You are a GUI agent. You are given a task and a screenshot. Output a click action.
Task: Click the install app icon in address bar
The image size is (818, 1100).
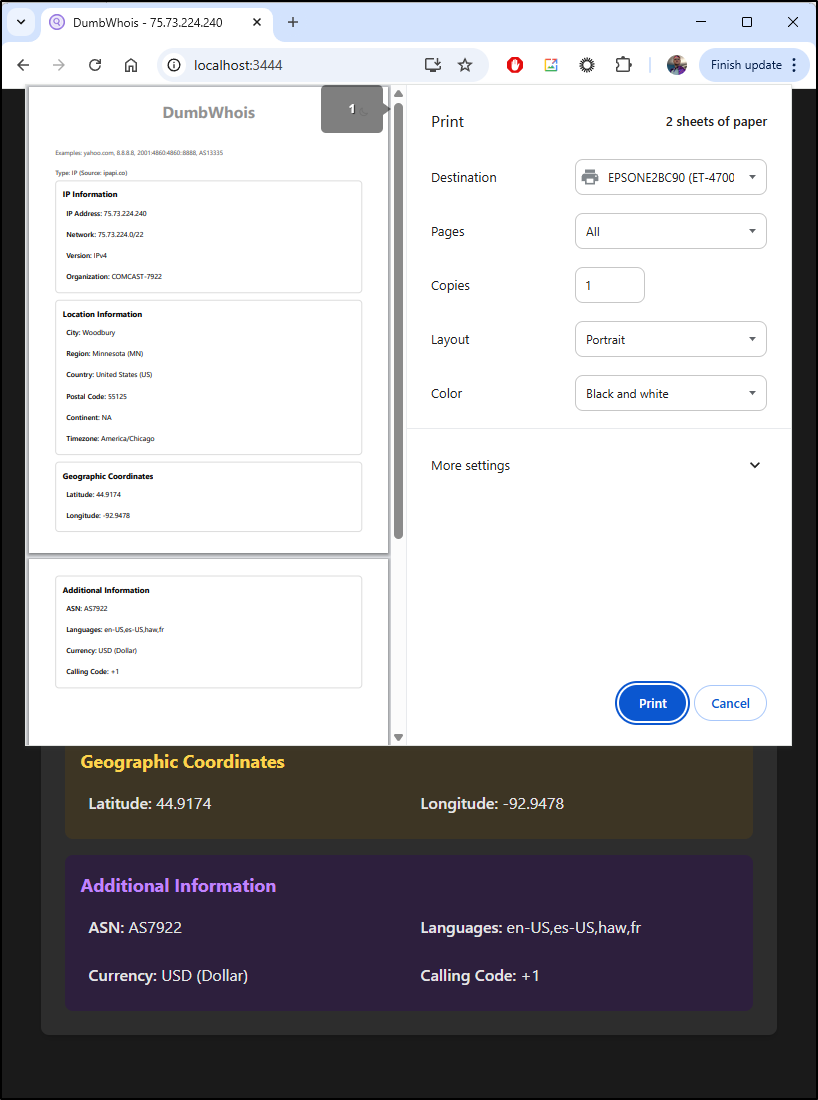[432, 65]
